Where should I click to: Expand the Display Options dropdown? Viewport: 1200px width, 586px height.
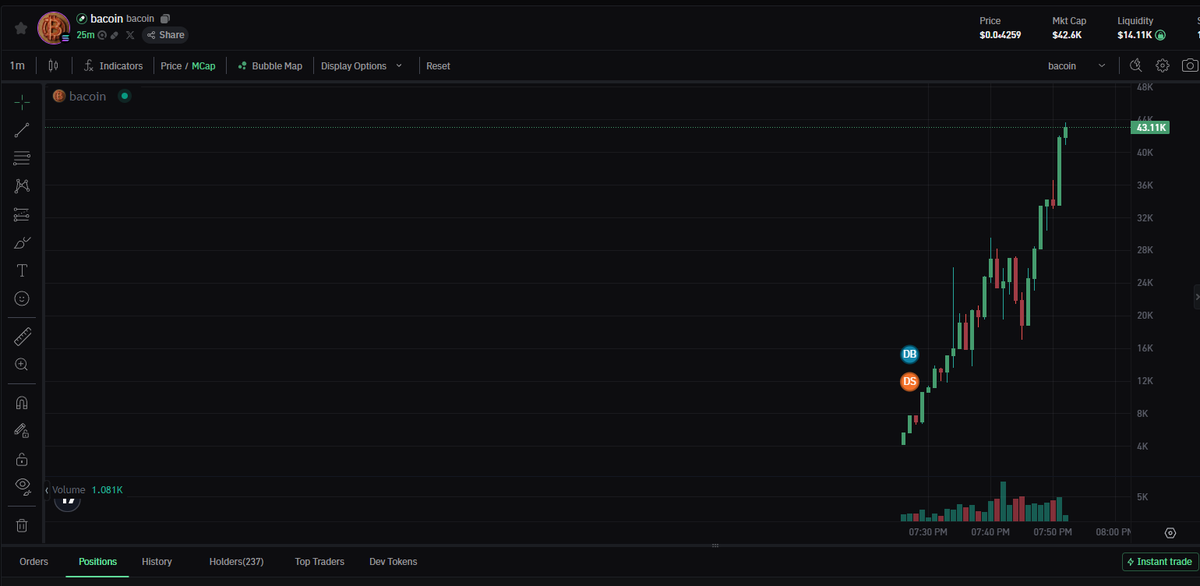(x=362, y=66)
